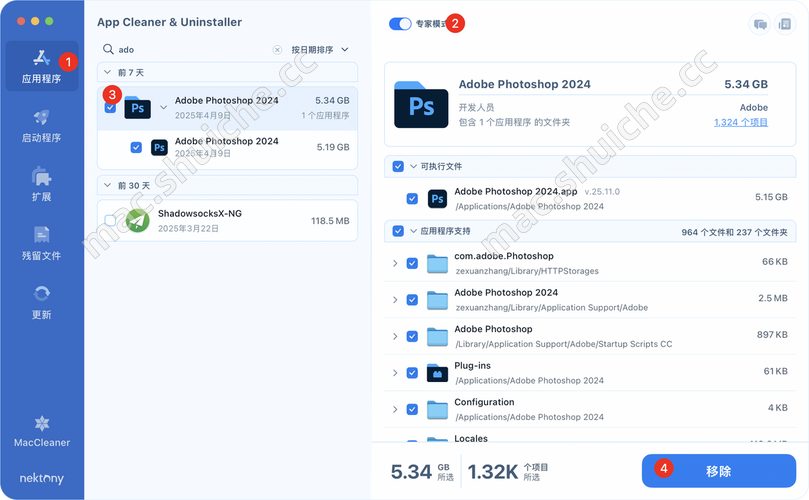The height and width of the screenshot is (500, 809).
Task: Clear the search field with the x icon
Action: coord(277,49)
